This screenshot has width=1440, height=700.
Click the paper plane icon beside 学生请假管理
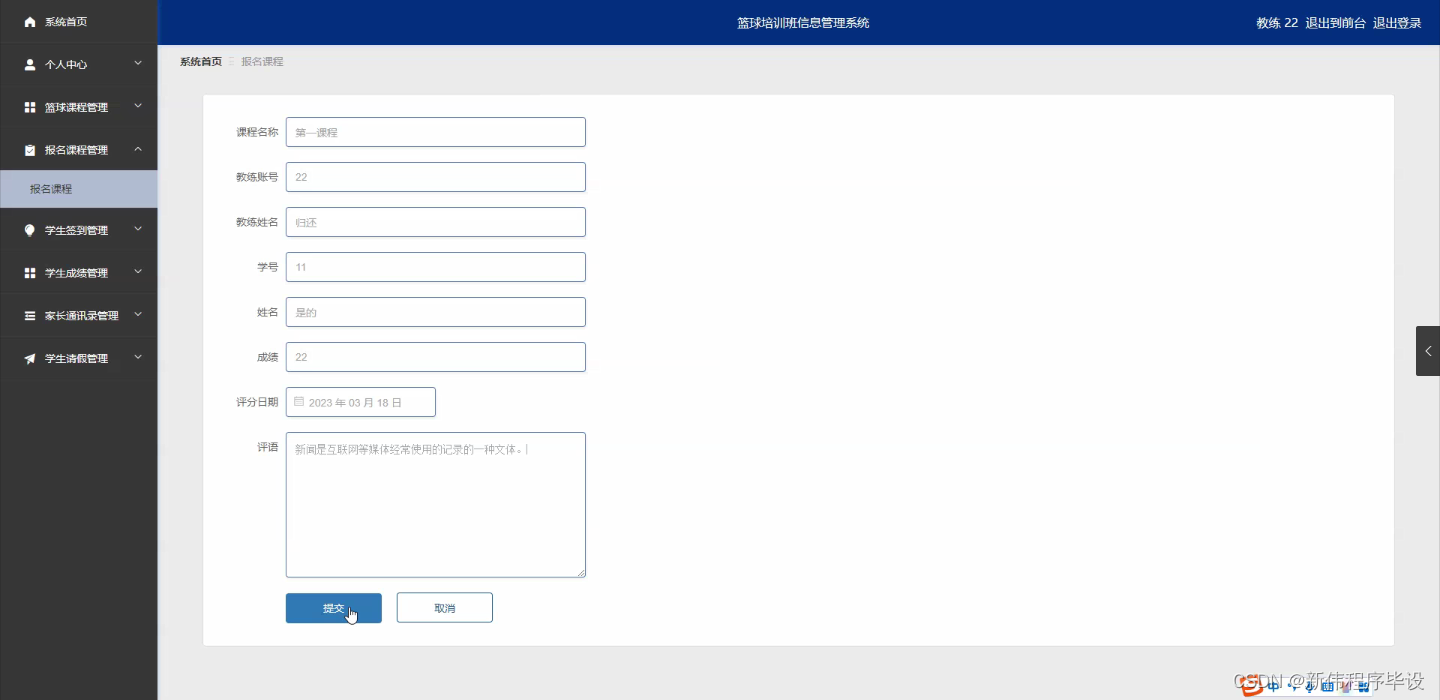click(x=30, y=358)
